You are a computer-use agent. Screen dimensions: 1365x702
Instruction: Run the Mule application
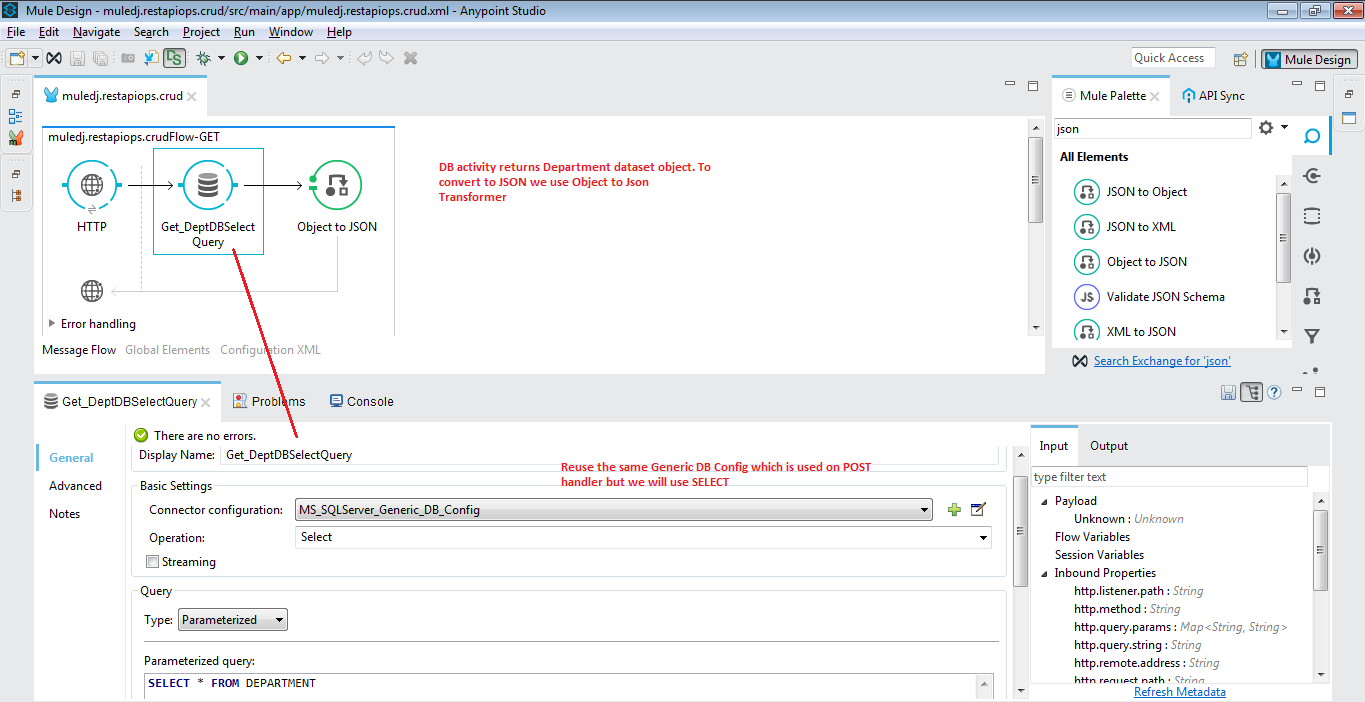(243, 57)
